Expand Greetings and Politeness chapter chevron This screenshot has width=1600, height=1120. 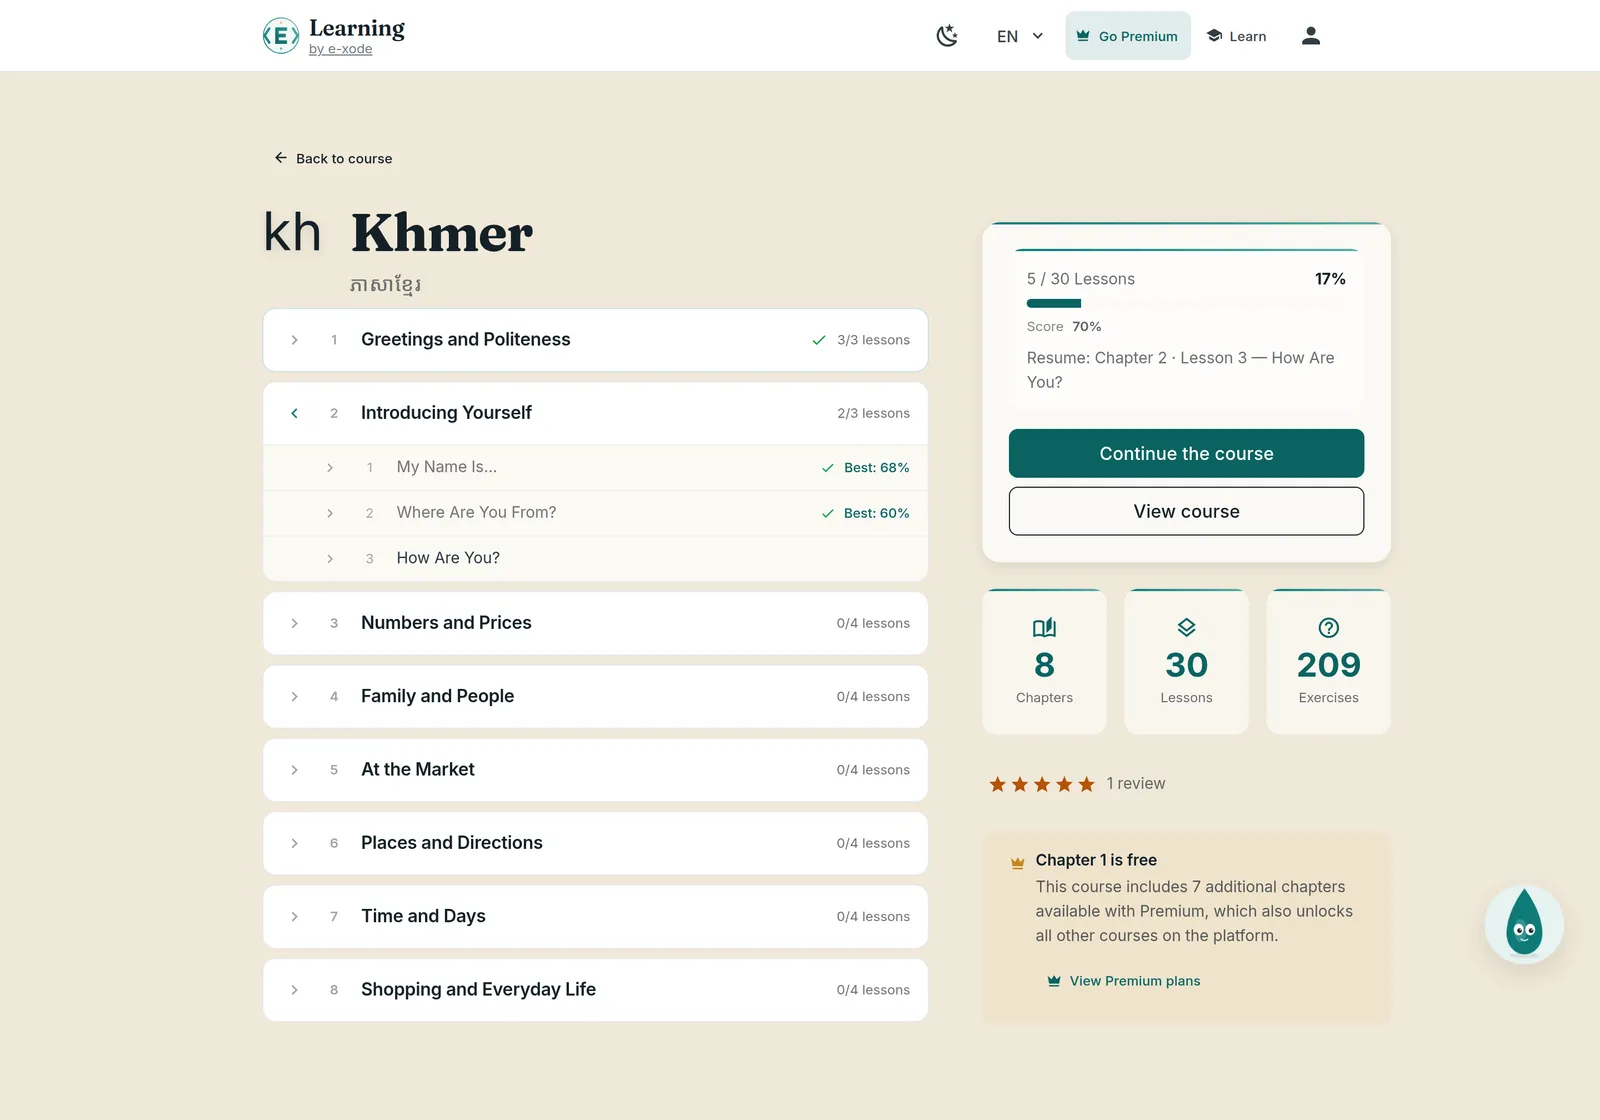point(294,340)
